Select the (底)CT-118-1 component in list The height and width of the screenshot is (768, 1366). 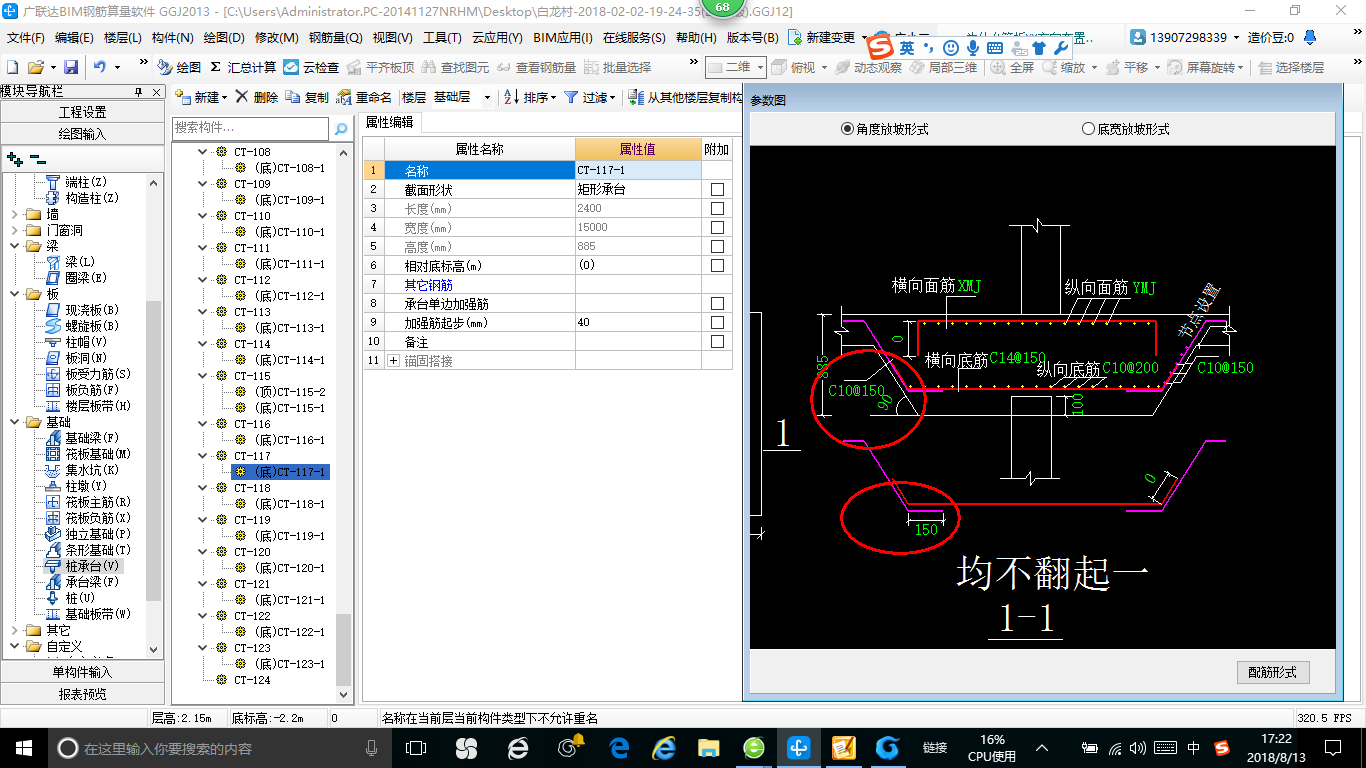click(289, 504)
